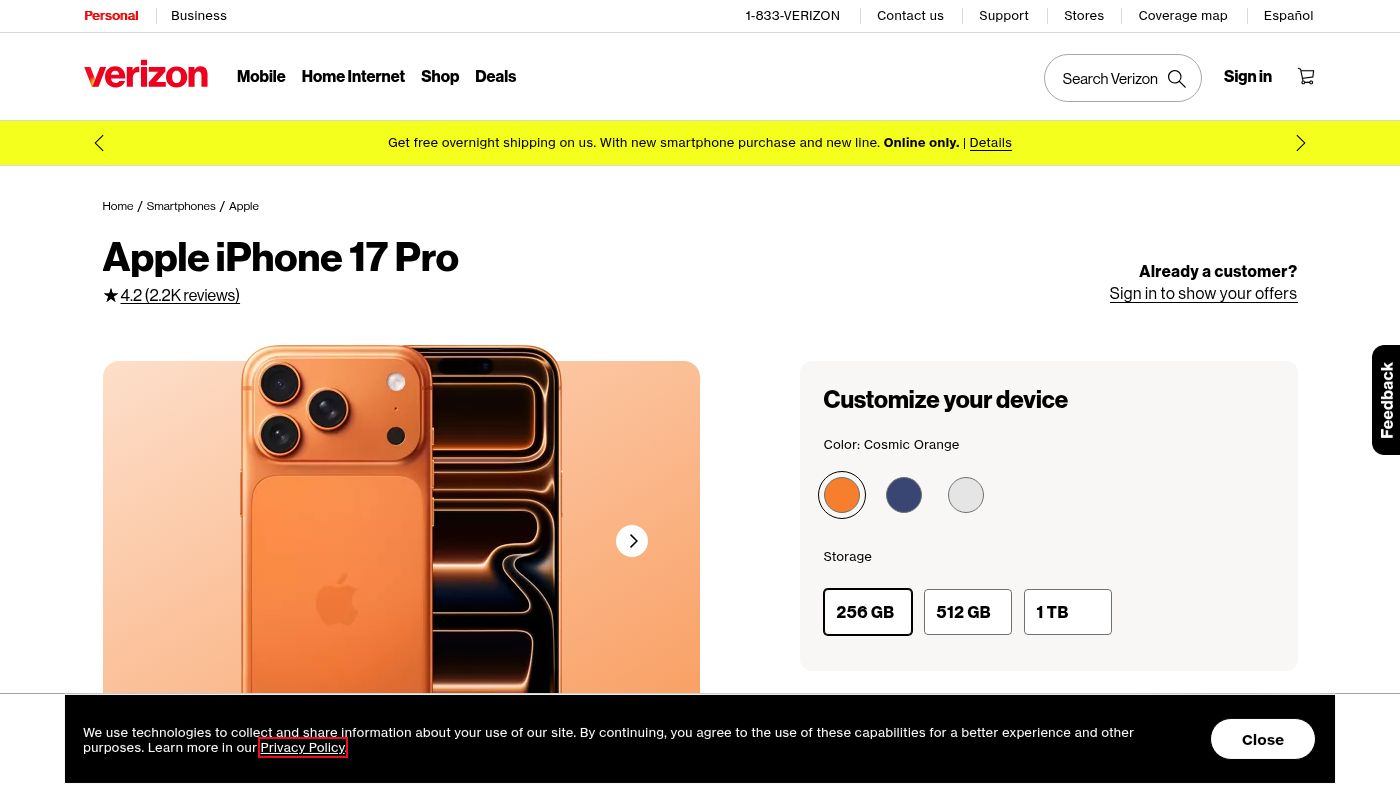Close the cookie notice banner

tap(1263, 739)
